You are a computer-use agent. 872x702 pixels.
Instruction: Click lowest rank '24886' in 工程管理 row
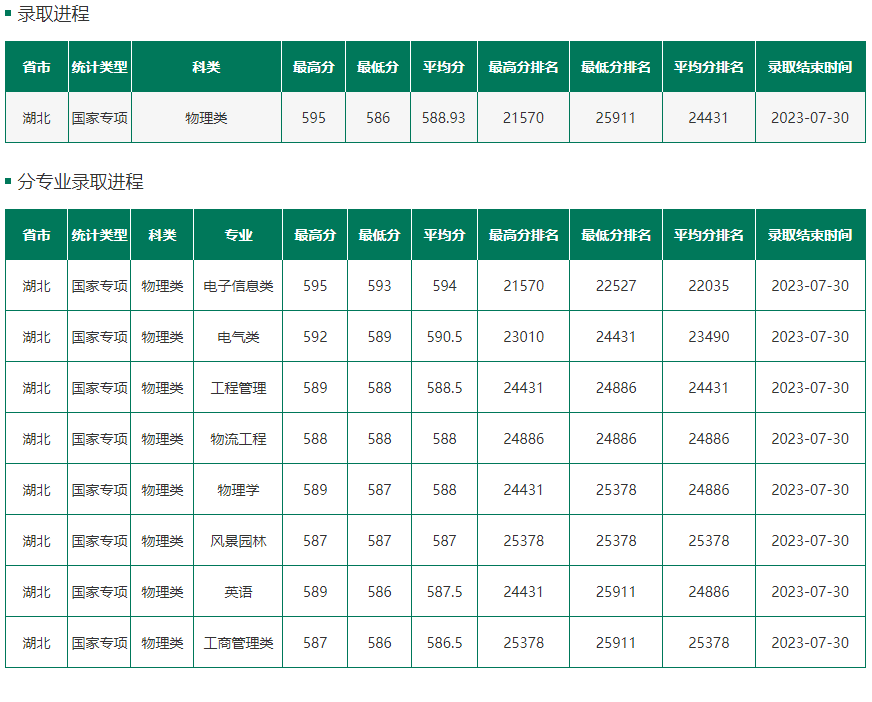coord(616,388)
